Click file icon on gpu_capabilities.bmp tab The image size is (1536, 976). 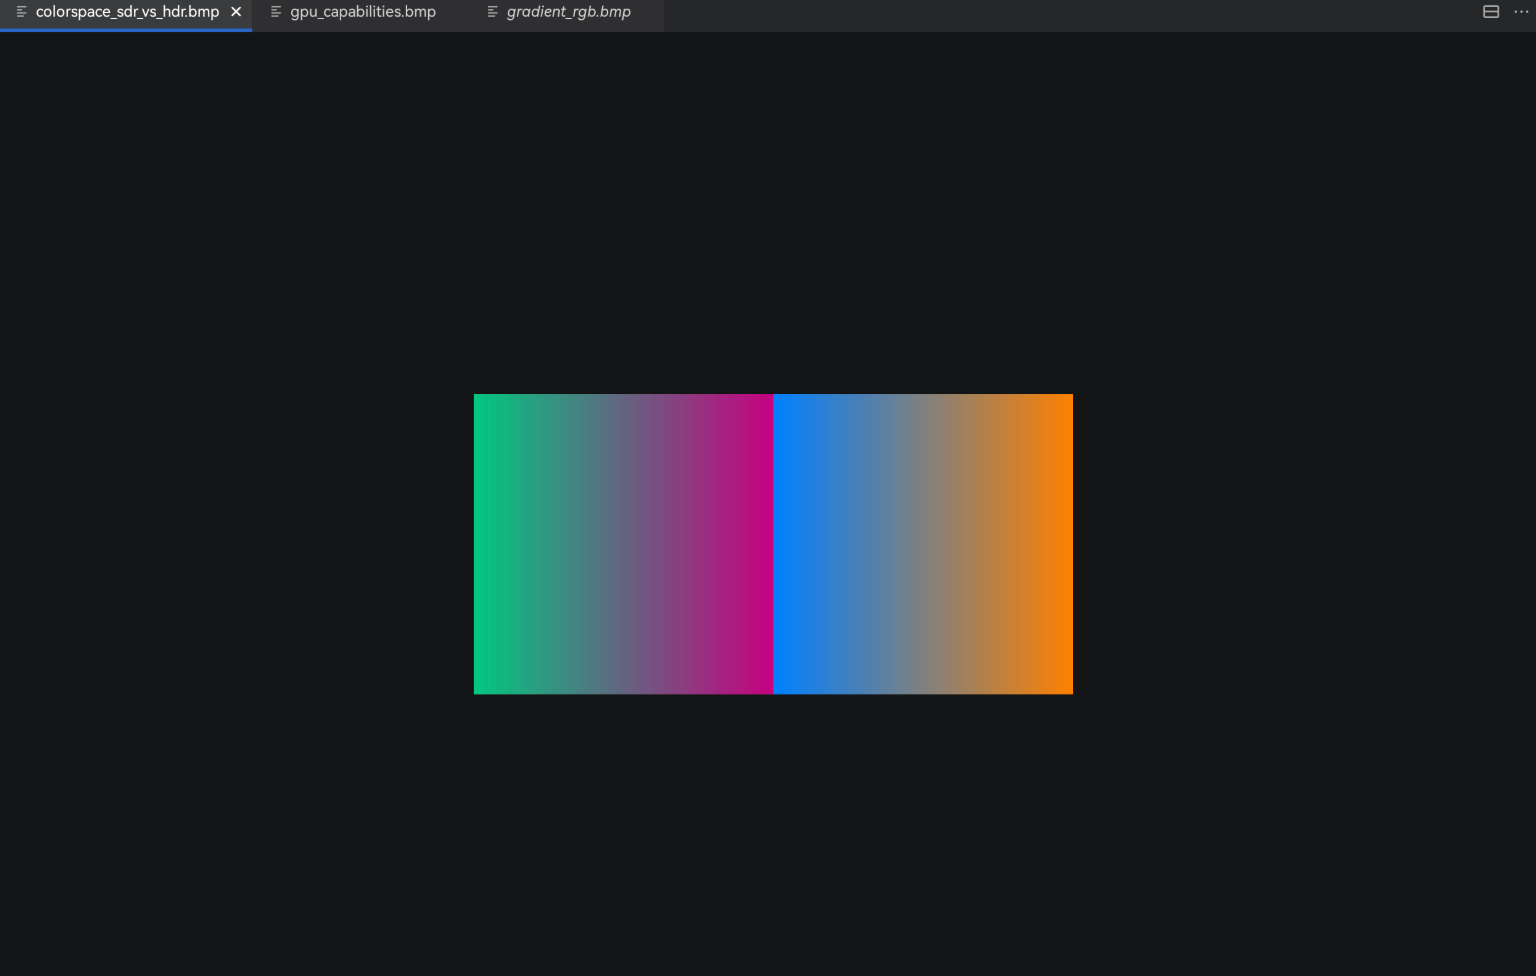point(276,12)
